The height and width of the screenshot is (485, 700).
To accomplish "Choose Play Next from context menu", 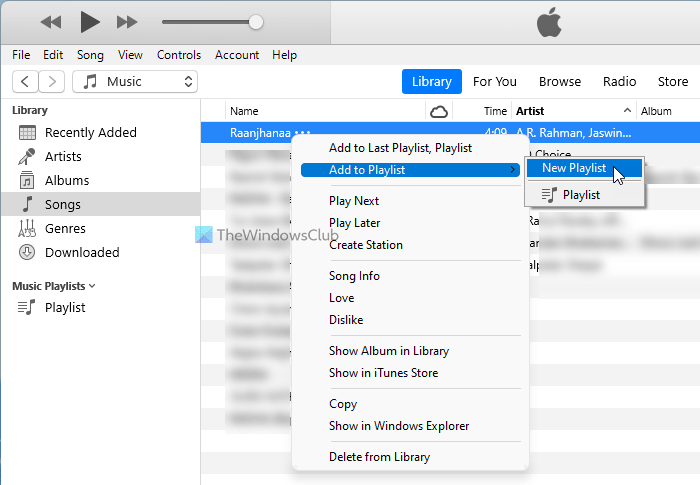I will (354, 201).
